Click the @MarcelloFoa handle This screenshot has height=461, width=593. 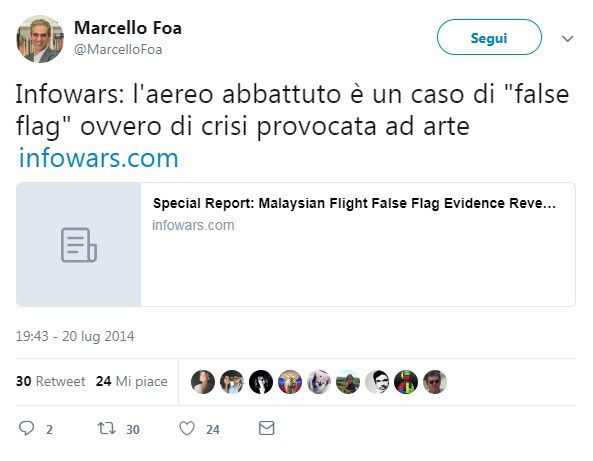point(118,50)
